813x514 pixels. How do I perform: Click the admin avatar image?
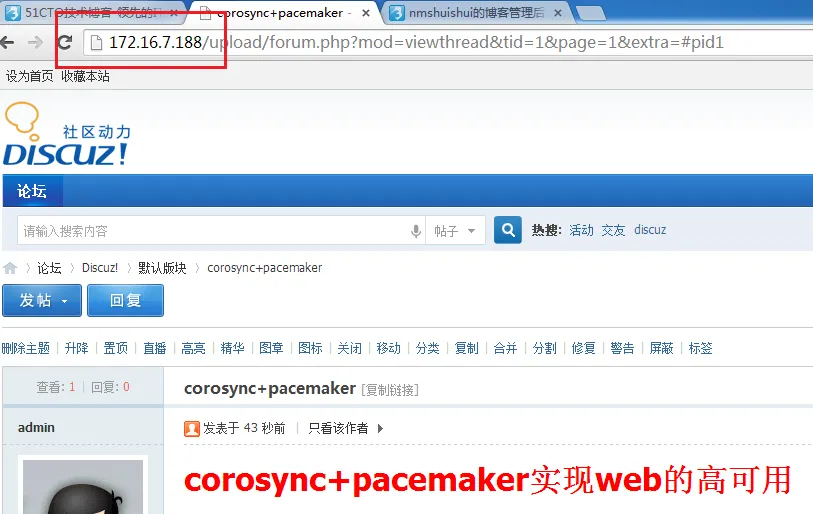[83, 485]
